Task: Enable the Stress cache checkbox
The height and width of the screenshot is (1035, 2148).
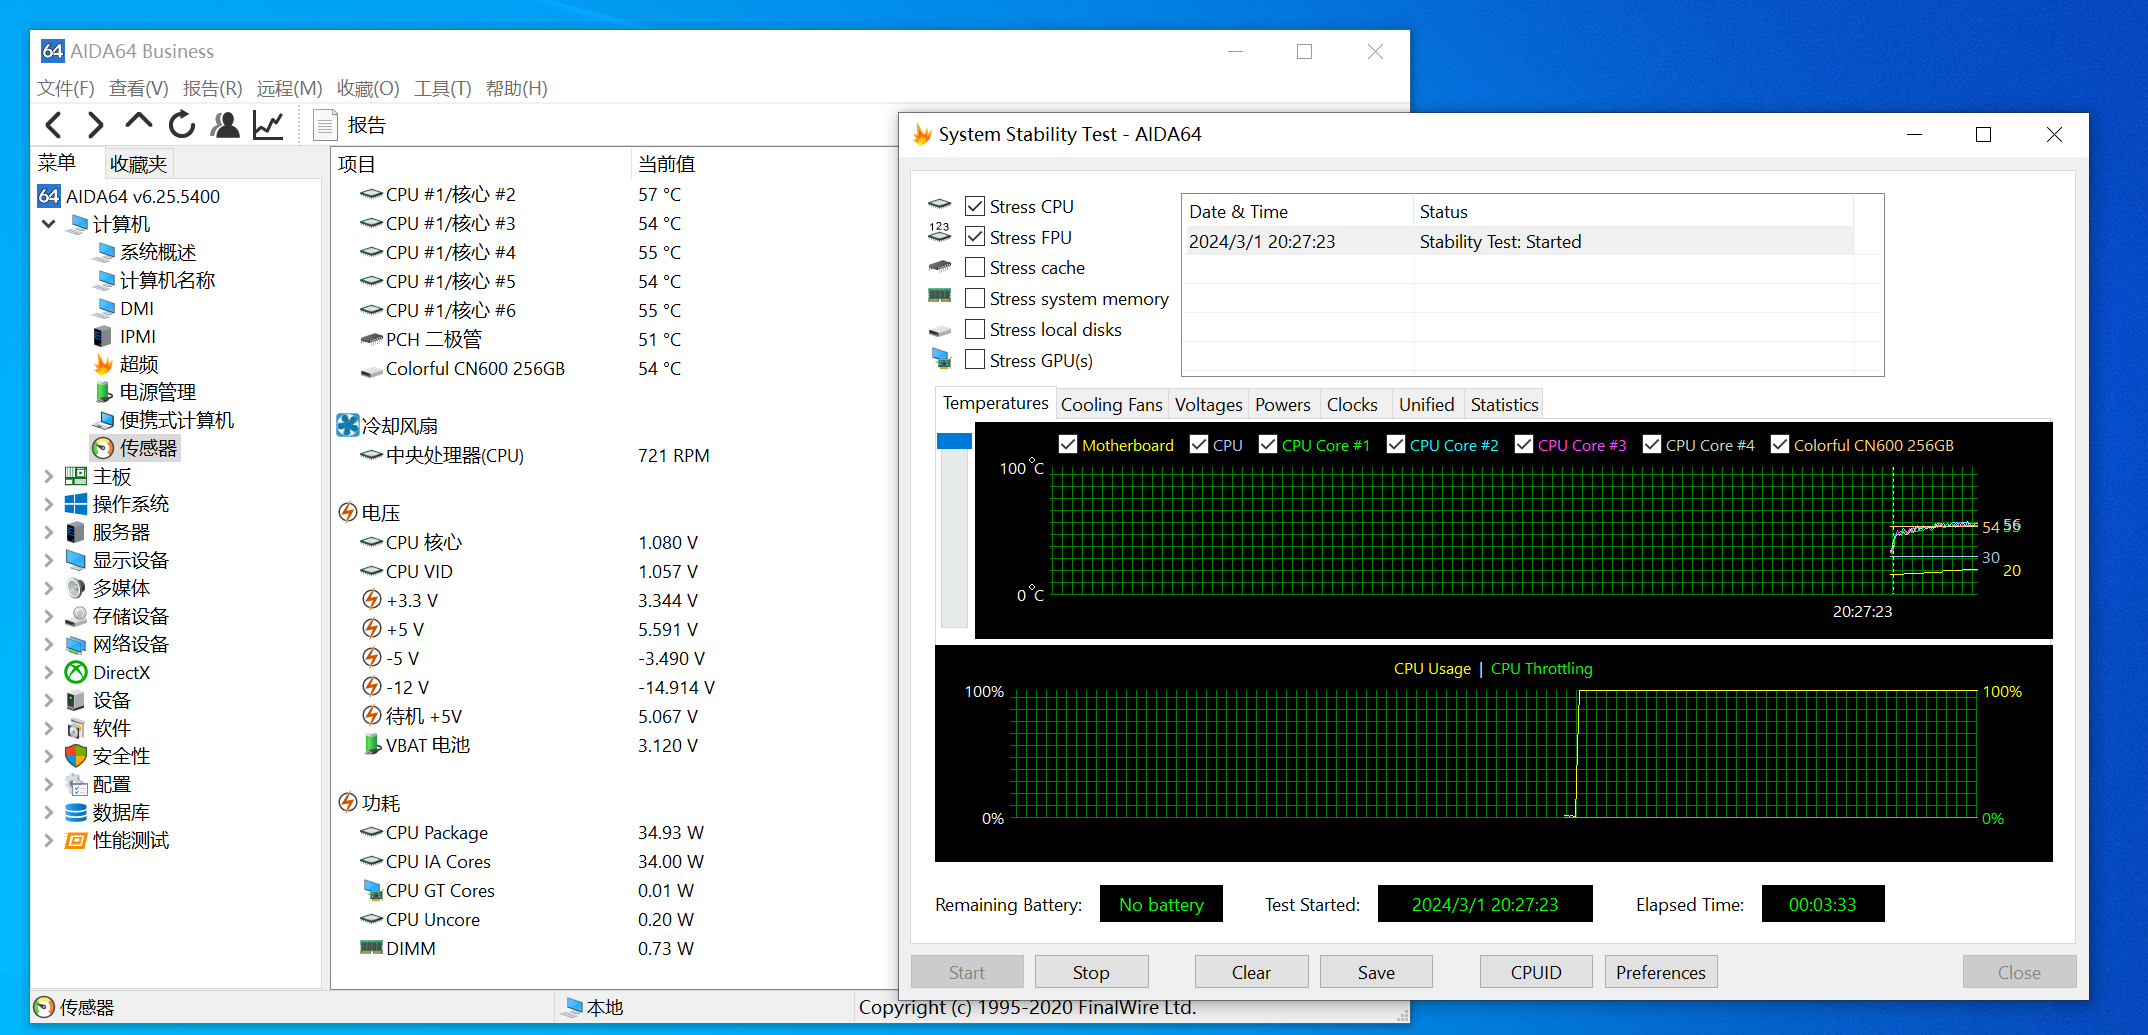Action: (x=975, y=267)
